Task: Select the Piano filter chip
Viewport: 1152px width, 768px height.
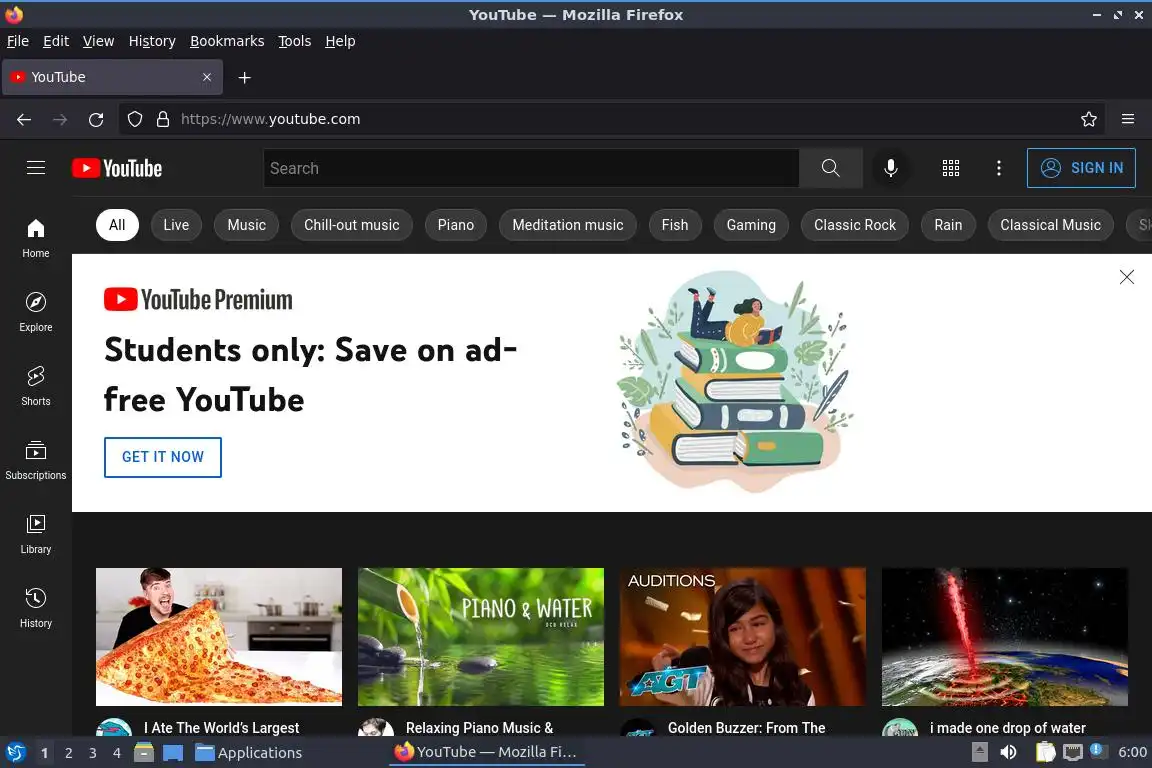Action: tap(456, 225)
